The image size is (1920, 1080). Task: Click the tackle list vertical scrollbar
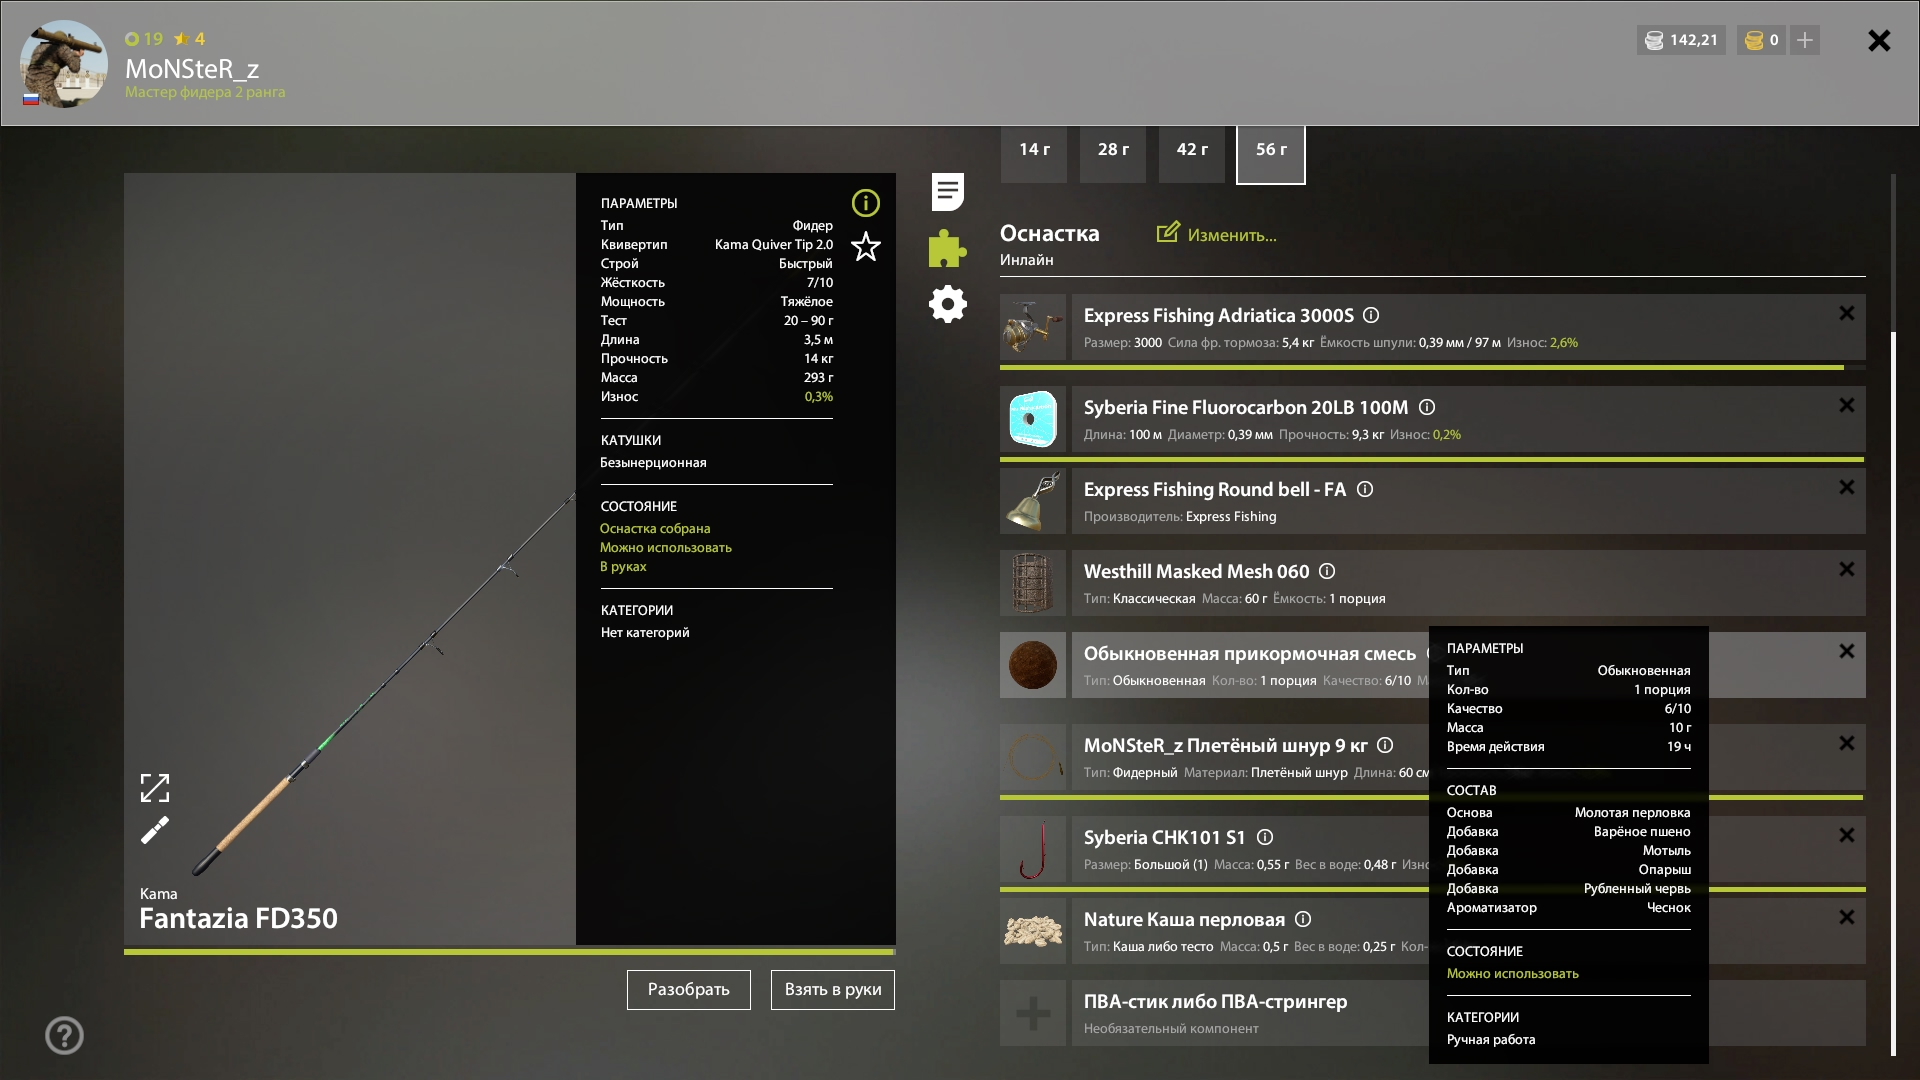(x=1893, y=690)
